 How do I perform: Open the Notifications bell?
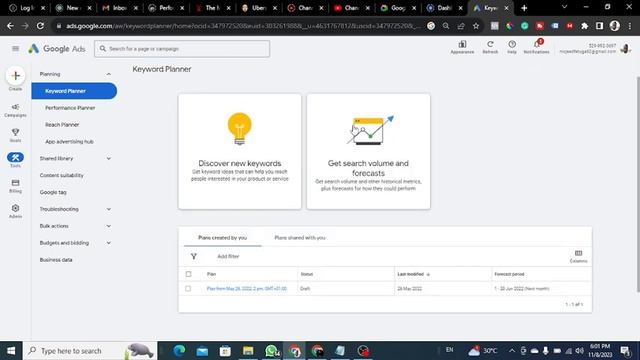pyautogui.click(x=536, y=47)
